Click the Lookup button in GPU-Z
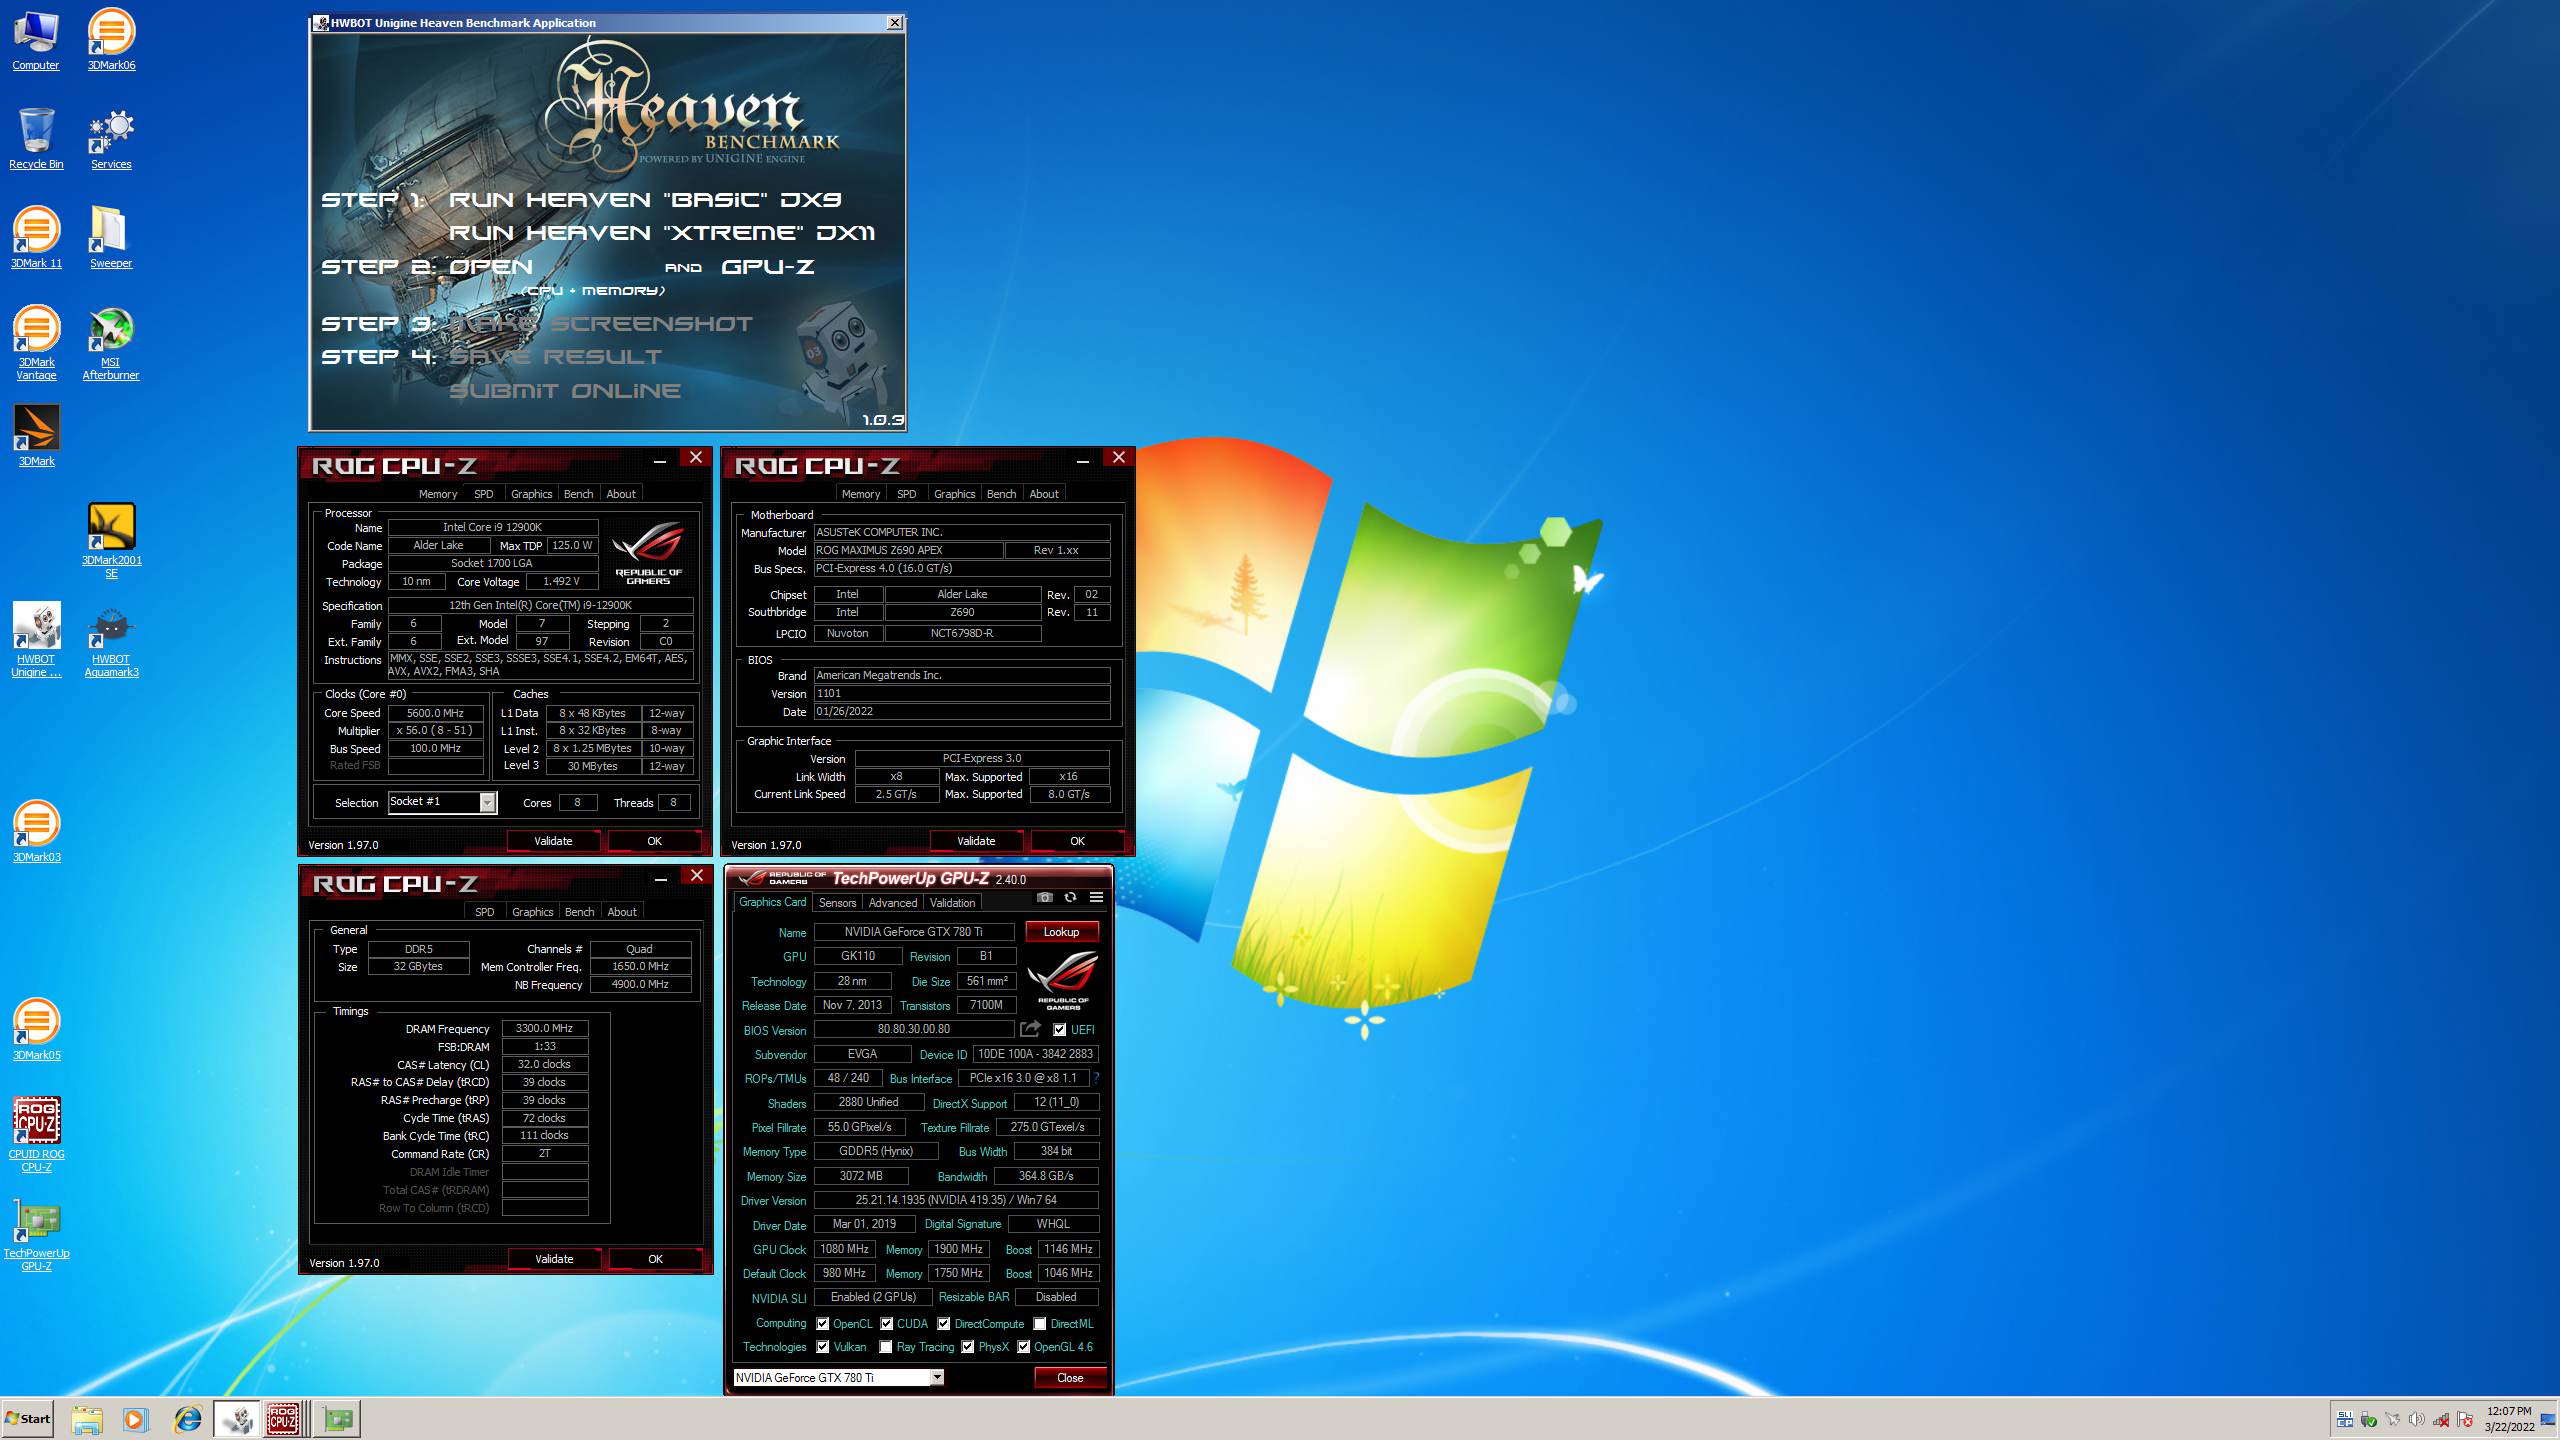Viewport: 2560px width, 1440px height. [1061, 932]
